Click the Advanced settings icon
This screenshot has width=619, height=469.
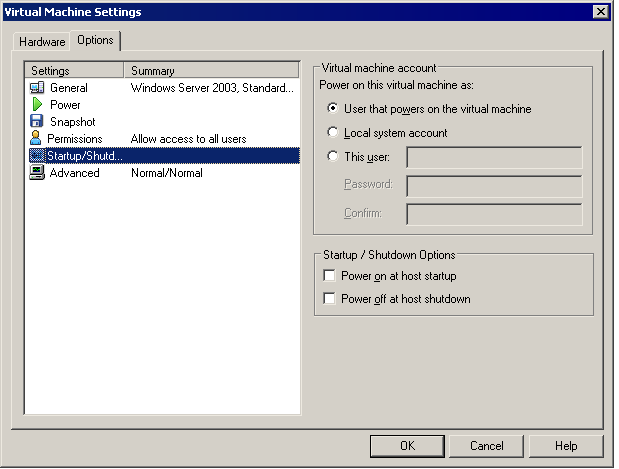click(37, 173)
